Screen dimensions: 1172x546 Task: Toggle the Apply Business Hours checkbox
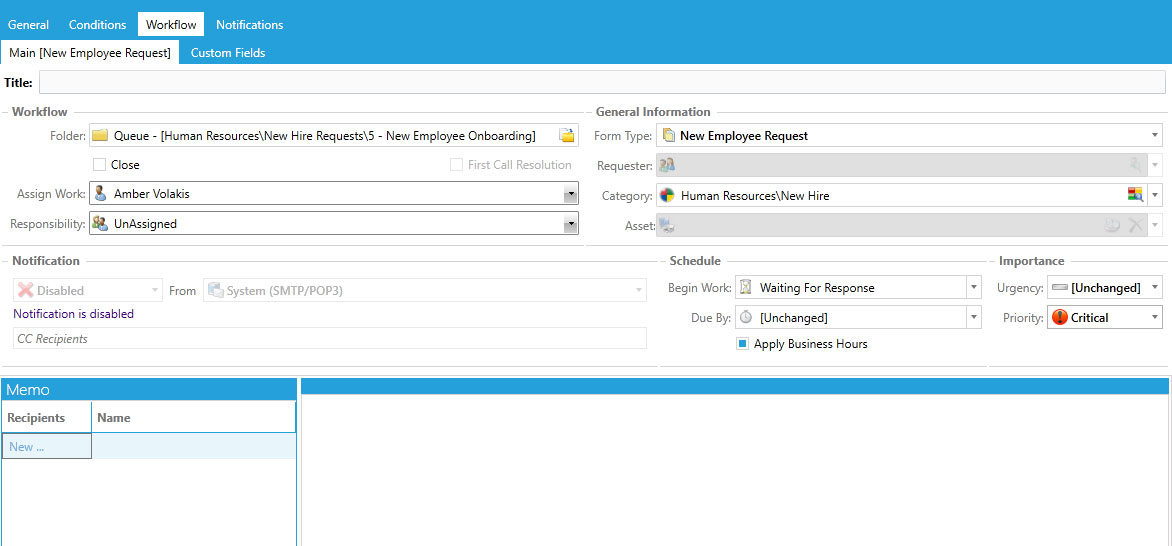[743, 344]
